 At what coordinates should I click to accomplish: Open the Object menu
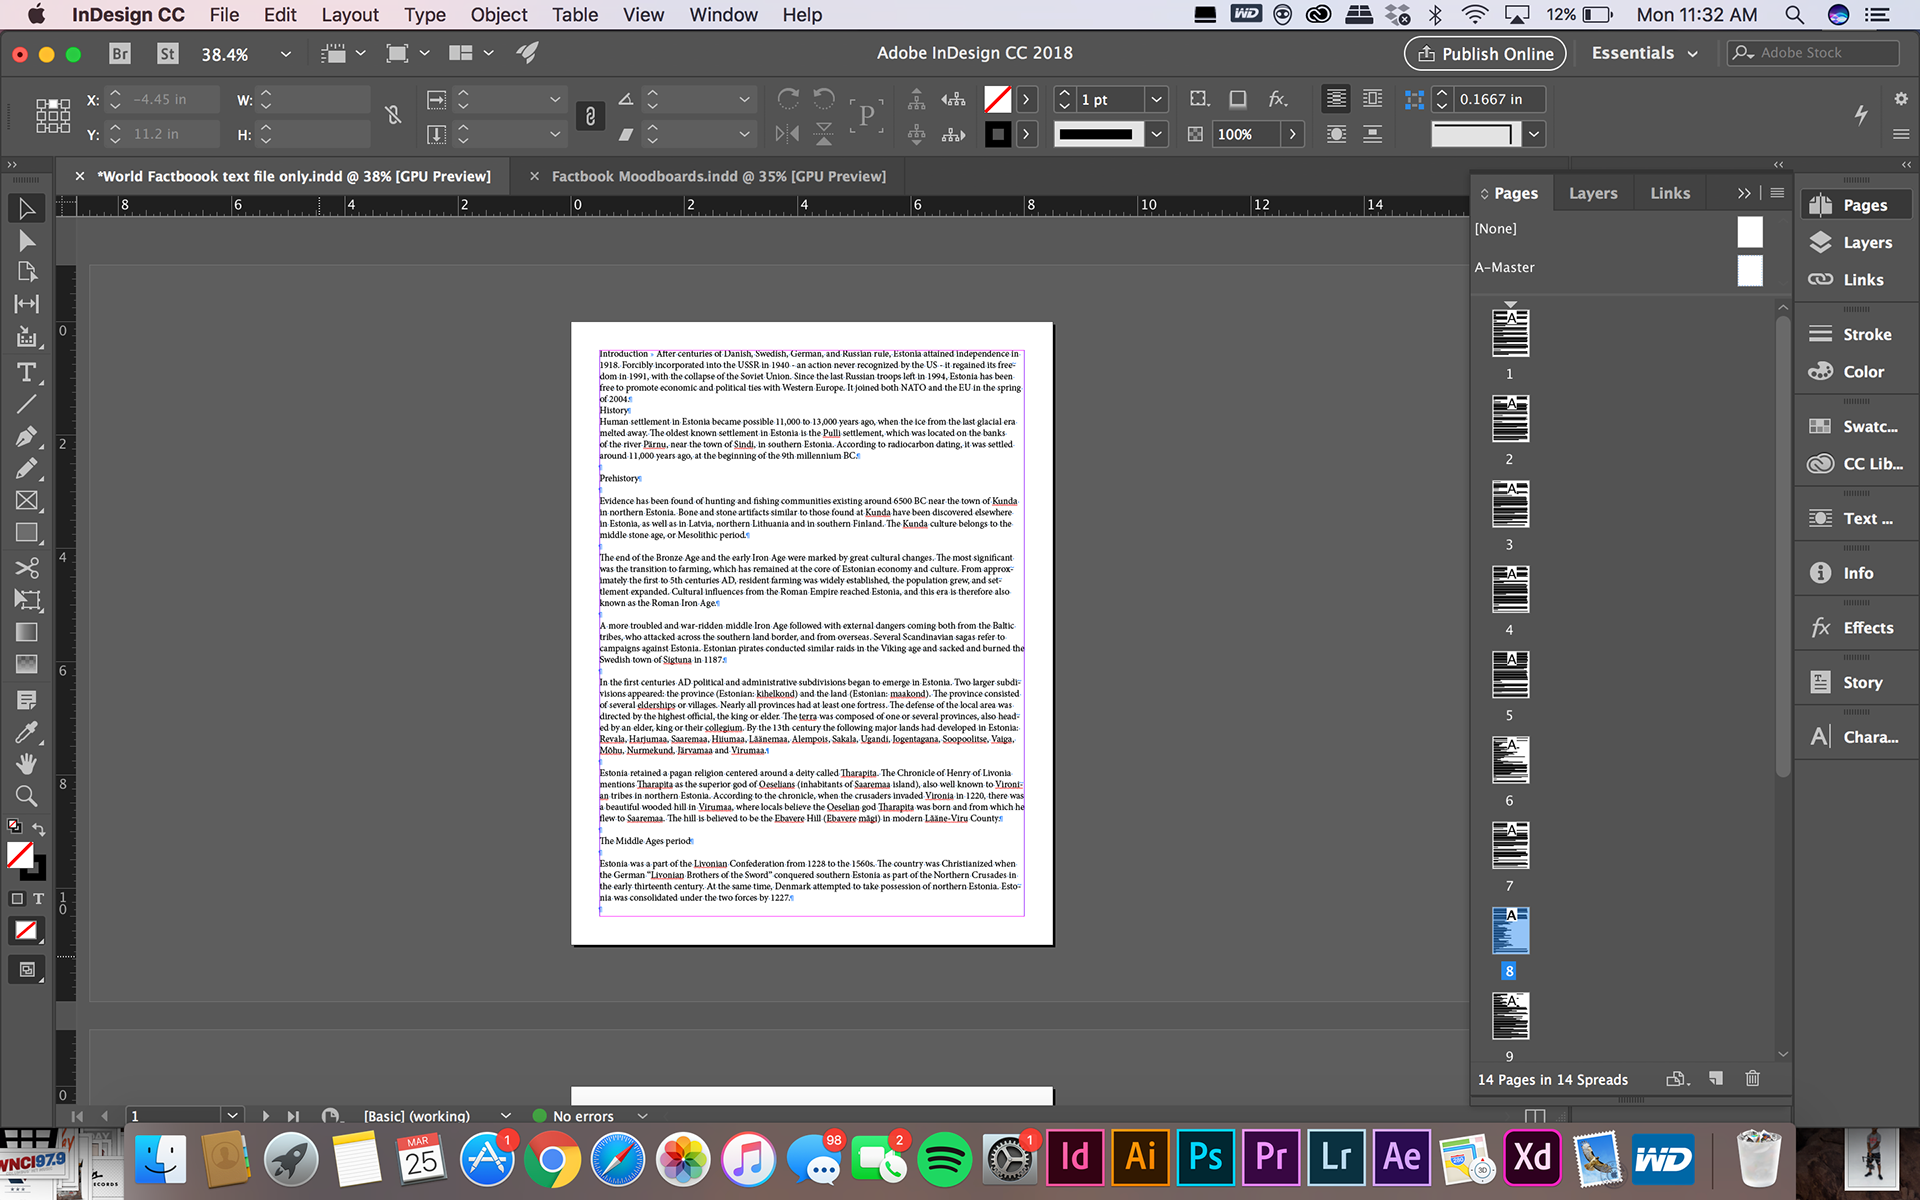[498, 15]
